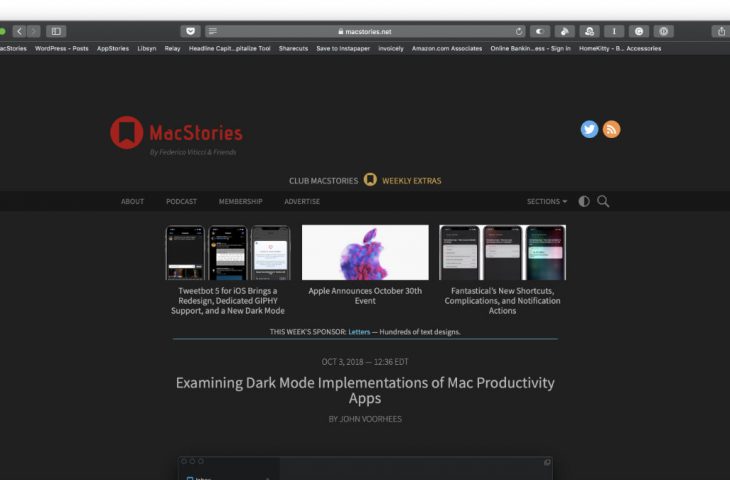Click the MacStories red bookmark logo

point(126,133)
